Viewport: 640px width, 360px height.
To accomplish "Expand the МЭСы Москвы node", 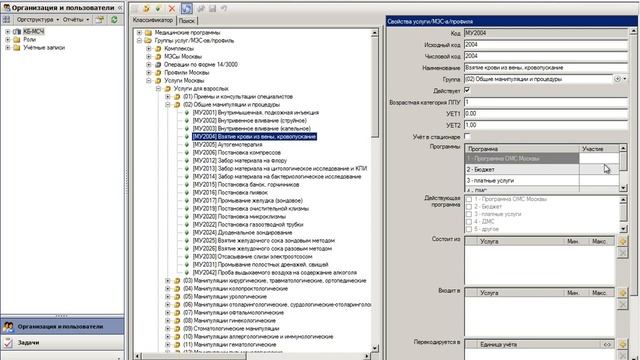I will [149, 56].
